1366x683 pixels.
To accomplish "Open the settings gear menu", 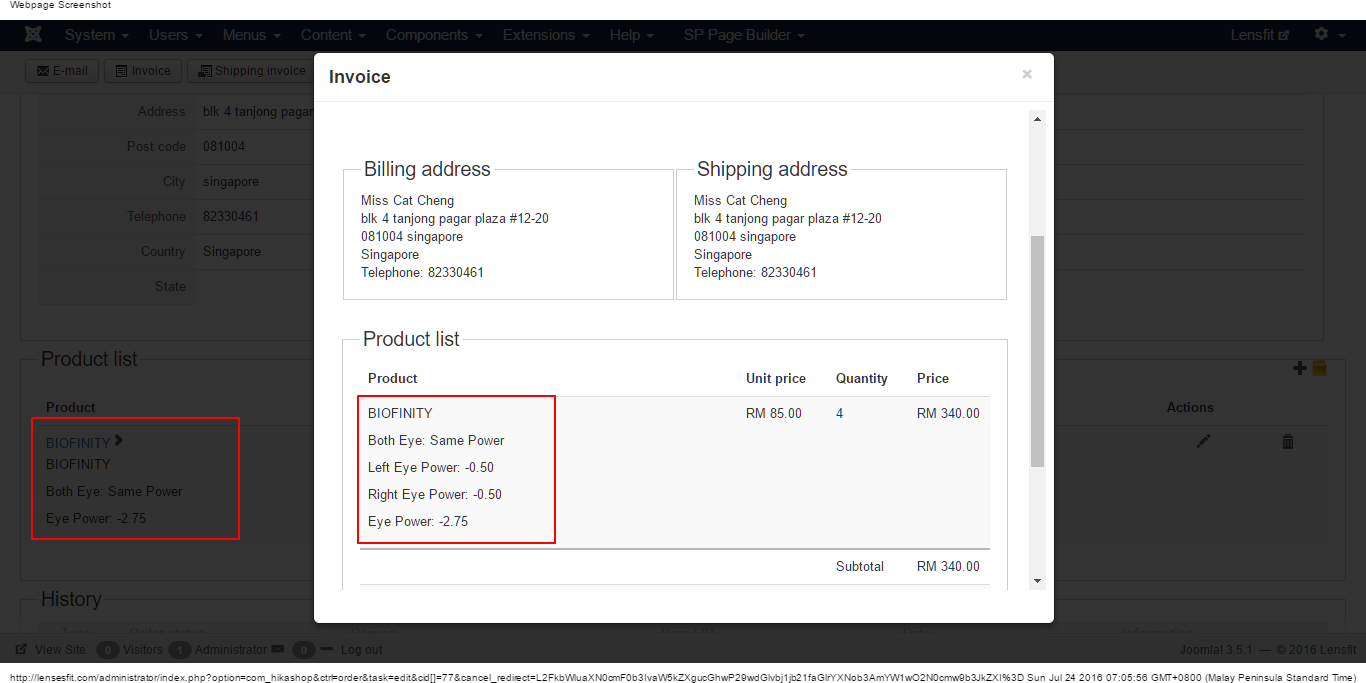I will pyautogui.click(x=1327, y=34).
